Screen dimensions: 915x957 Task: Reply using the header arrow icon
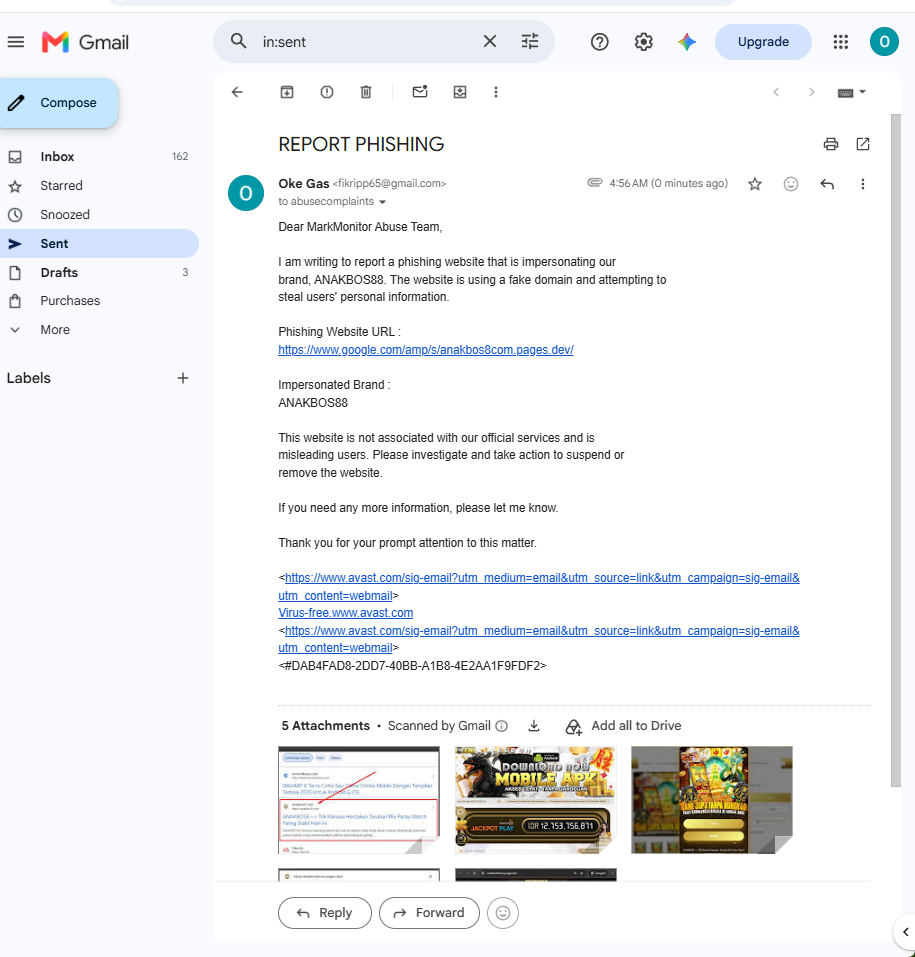827,184
